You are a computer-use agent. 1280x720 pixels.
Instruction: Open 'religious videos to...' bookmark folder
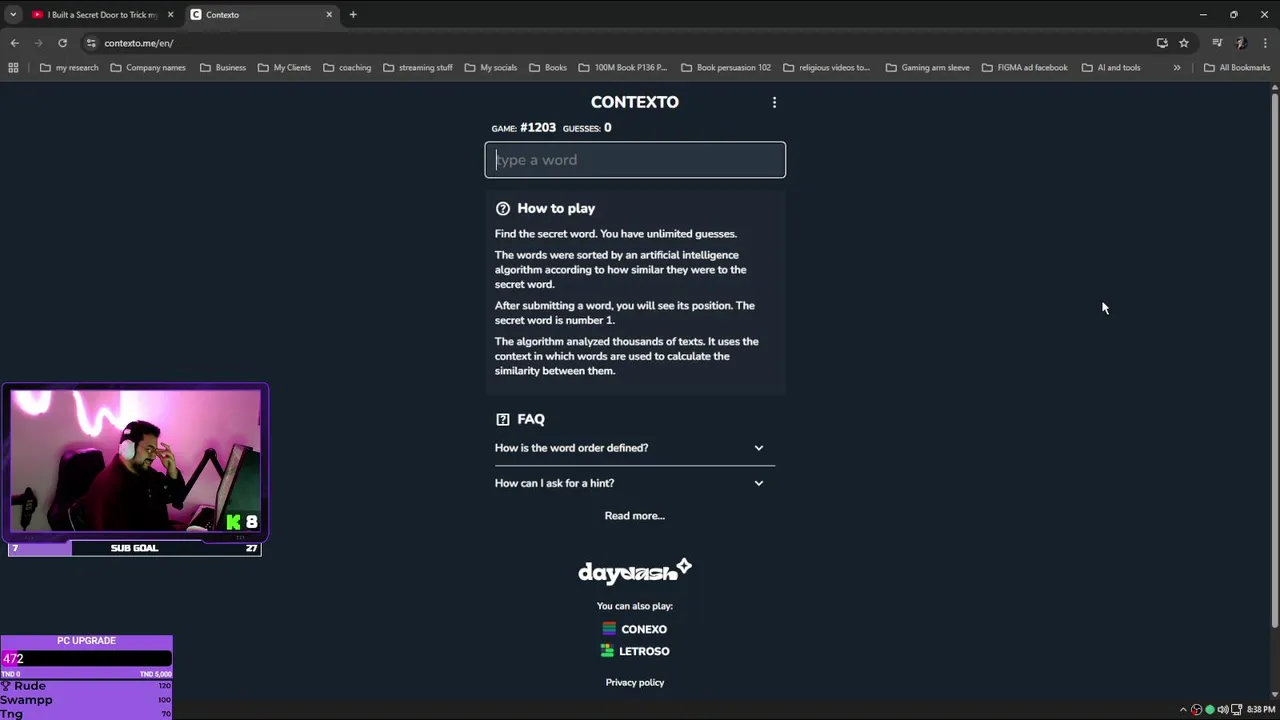tap(826, 68)
